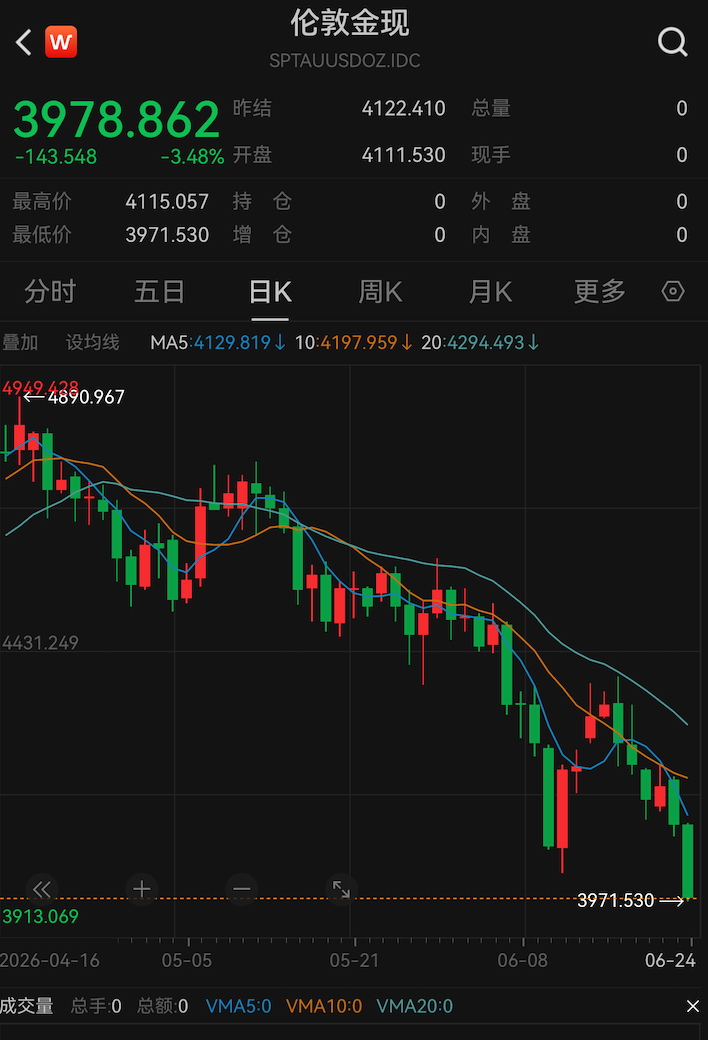Jump back with double-left-arrow chart button
The width and height of the screenshot is (708, 1040).
tap(42, 889)
